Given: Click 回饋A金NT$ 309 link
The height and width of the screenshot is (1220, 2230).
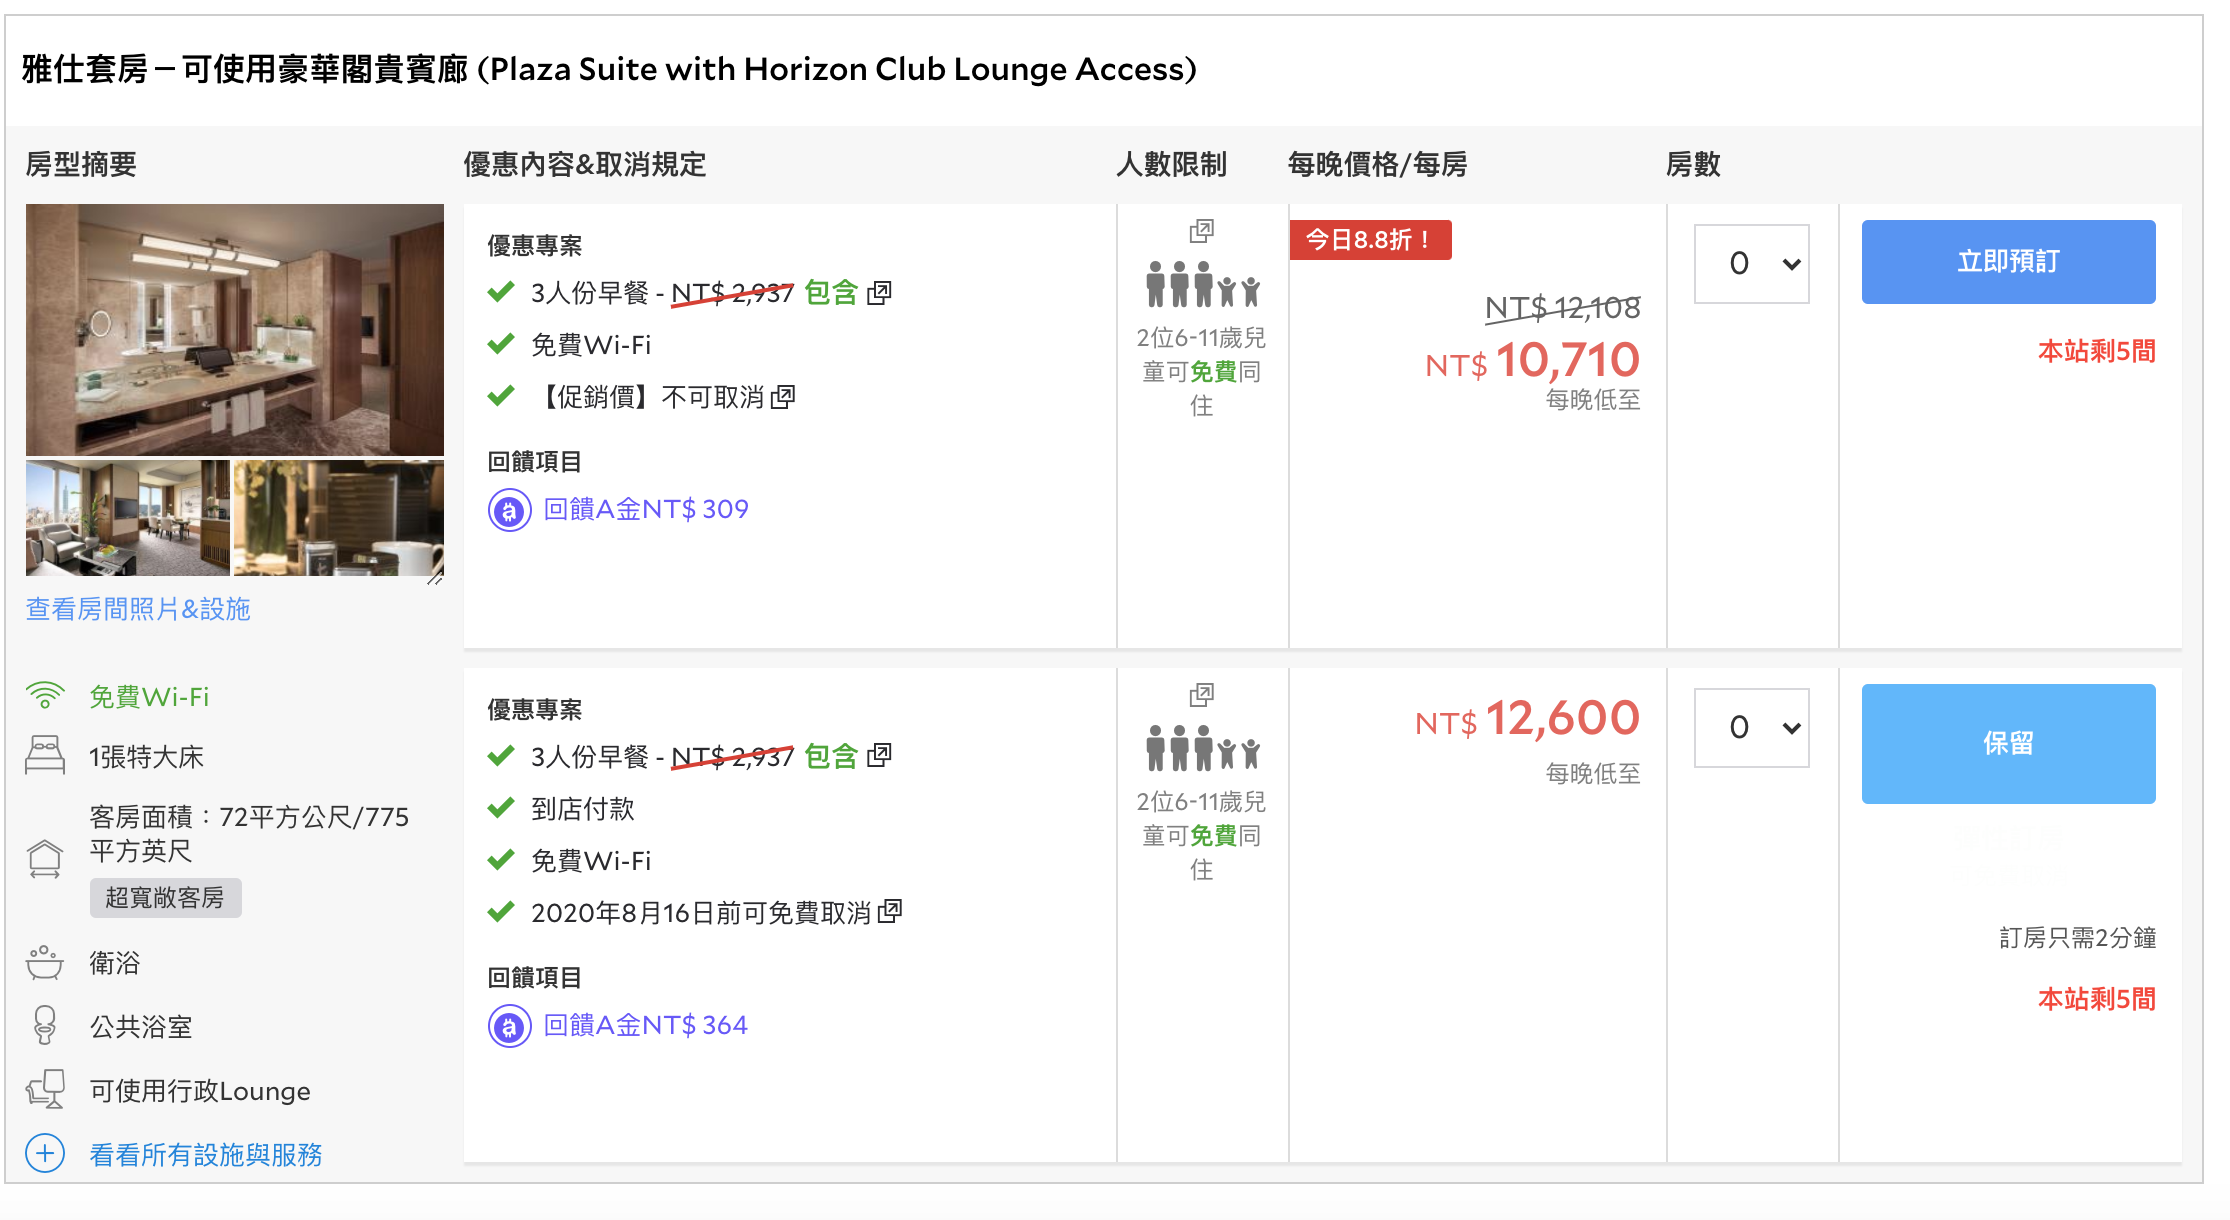Looking at the screenshot, I should coord(646,509).
